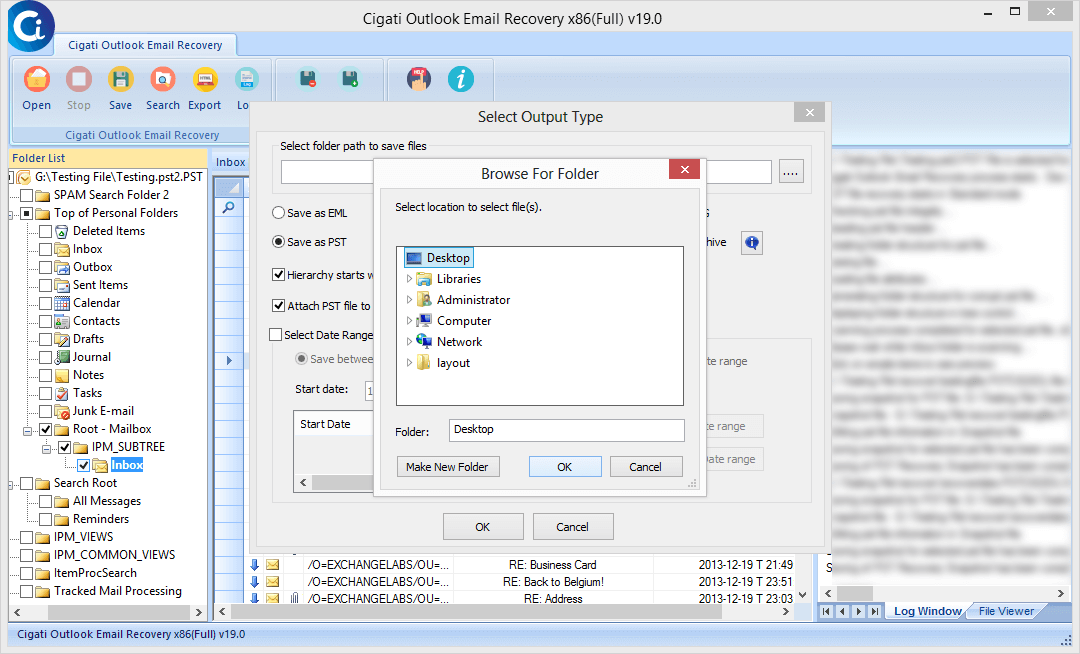Expand the Search Root tree node
Image resolution: width=1080 pixels, height=654 pixels.
tap(12, 485)
